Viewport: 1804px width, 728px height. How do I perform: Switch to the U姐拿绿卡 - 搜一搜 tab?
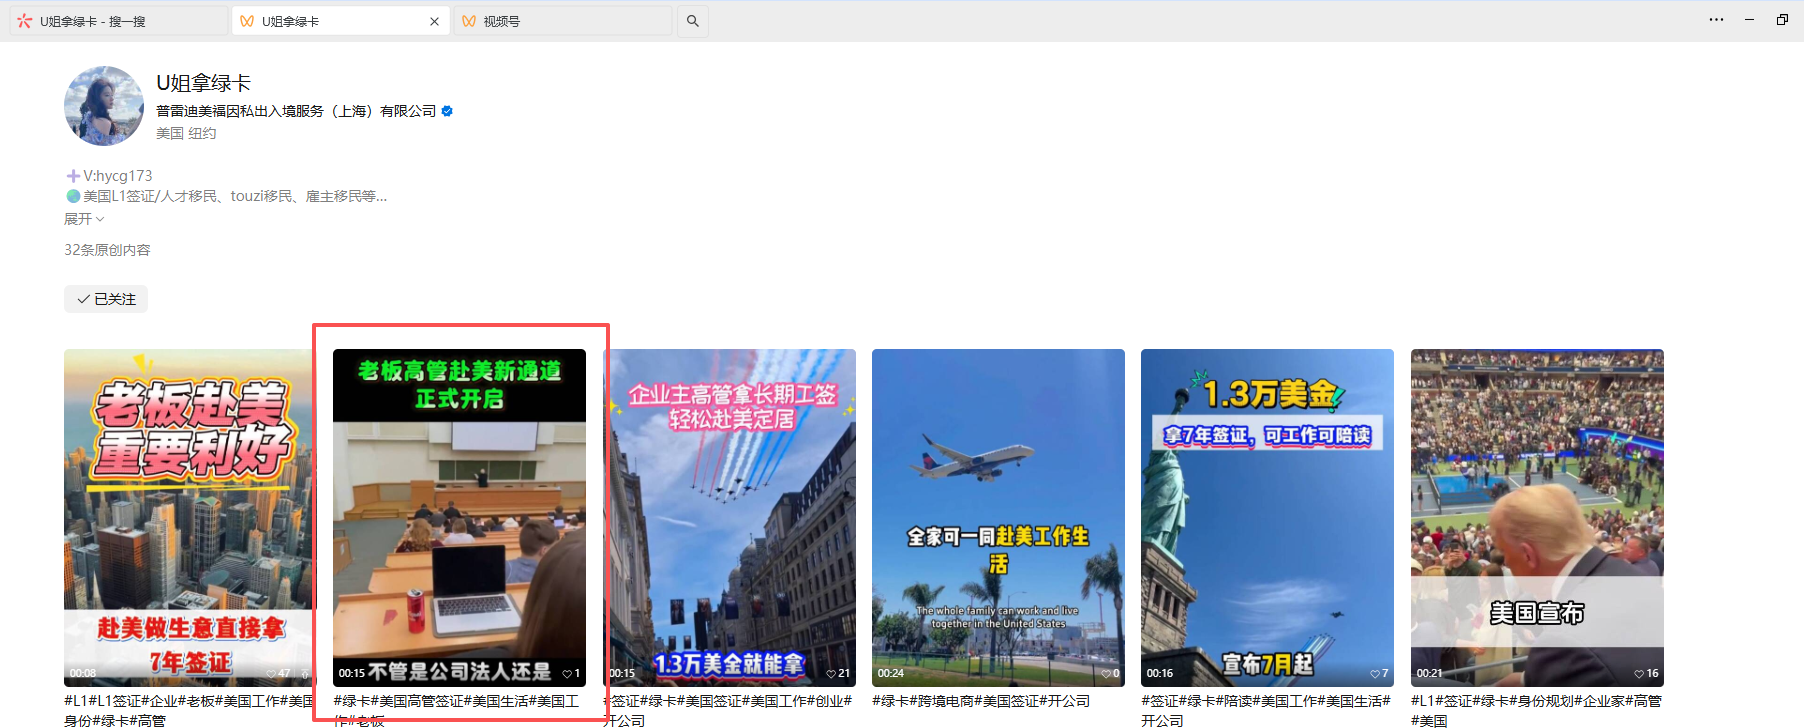click(118, 21)
